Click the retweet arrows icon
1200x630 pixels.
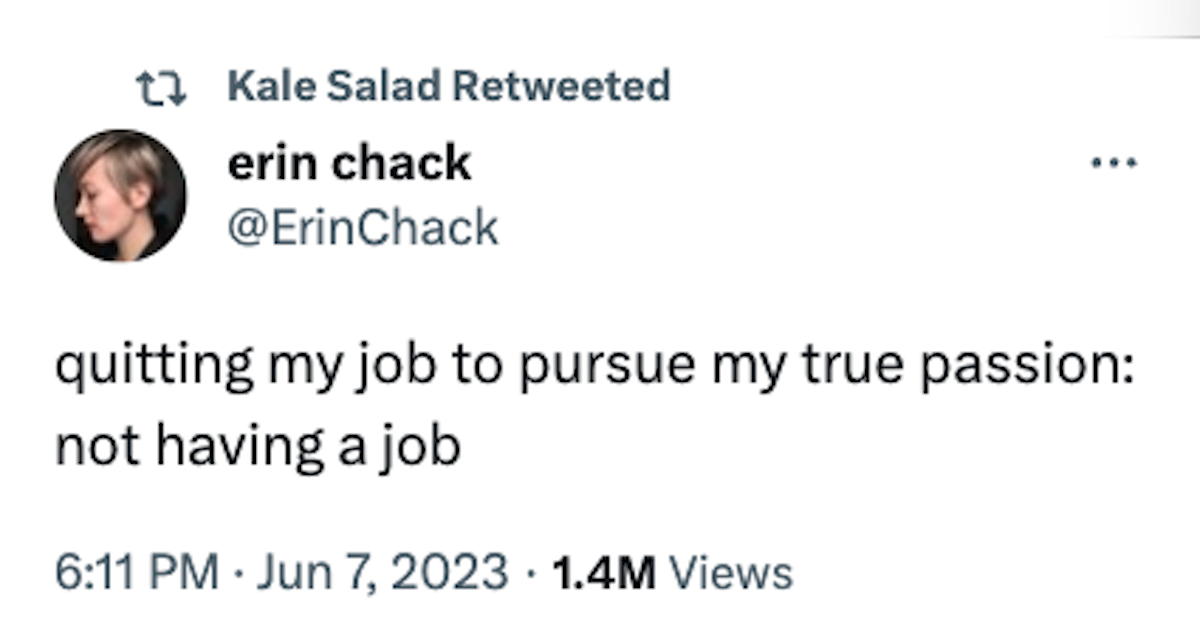(x=161, y=89)
